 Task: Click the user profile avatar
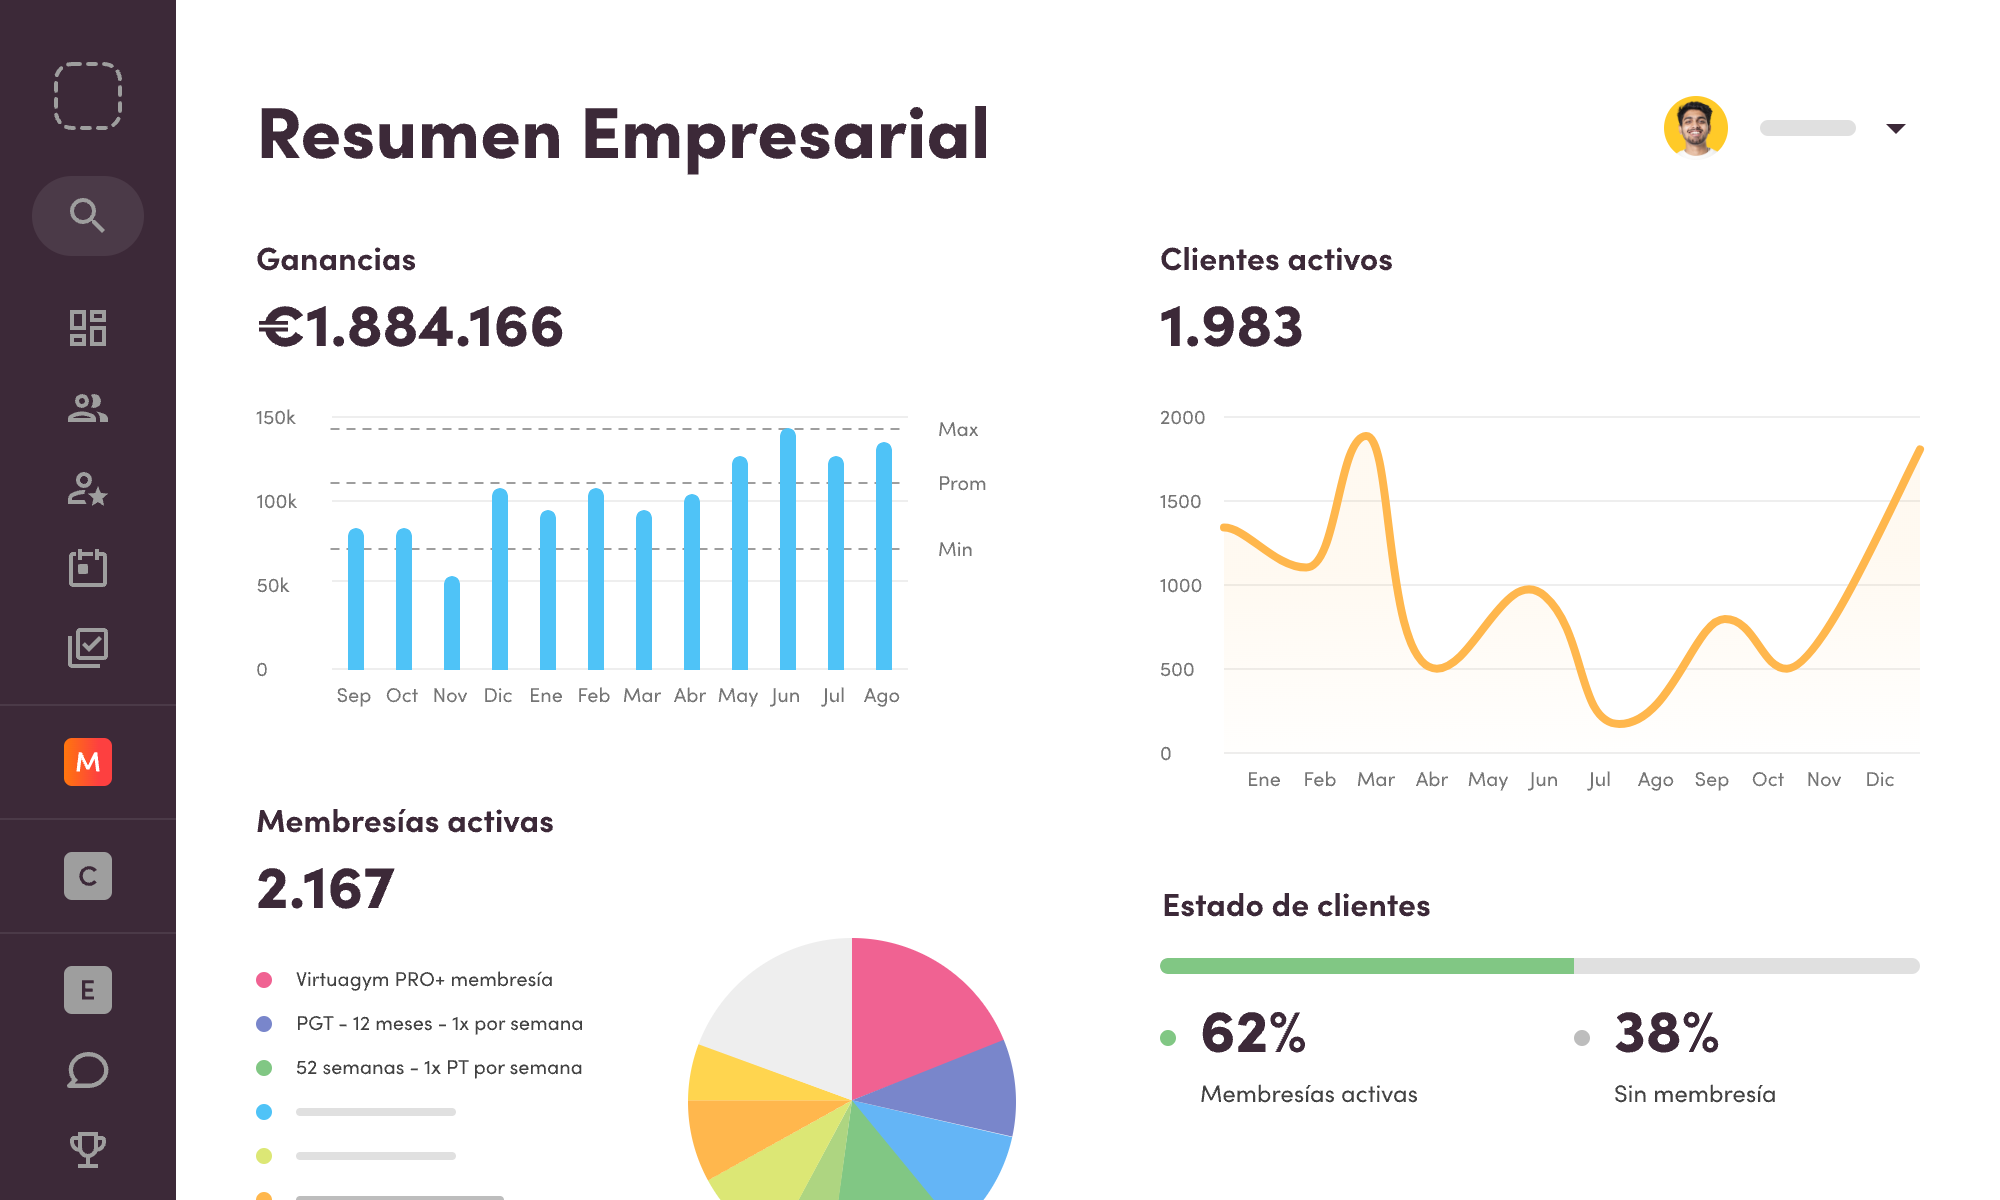(x=1696, y=128)
